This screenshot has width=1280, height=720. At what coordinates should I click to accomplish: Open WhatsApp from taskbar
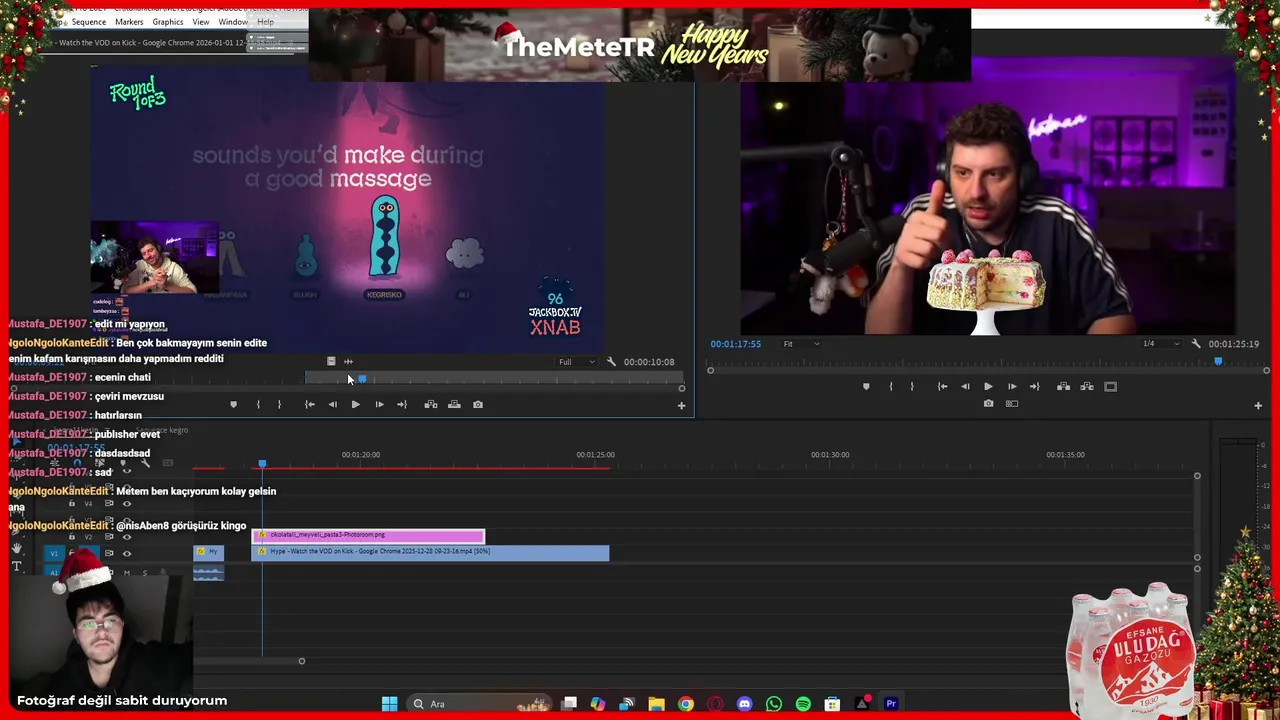tap(774, 704)
